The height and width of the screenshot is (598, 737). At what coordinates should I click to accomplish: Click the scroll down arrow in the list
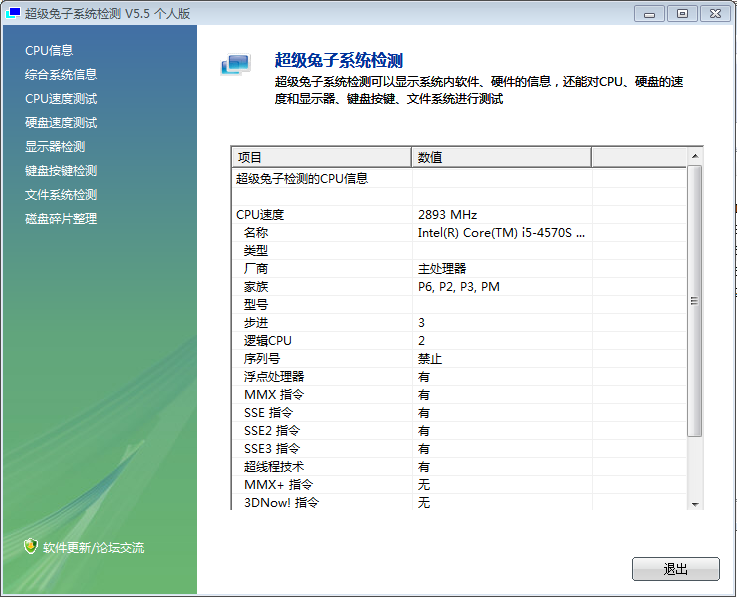click(x=695, y=502)
